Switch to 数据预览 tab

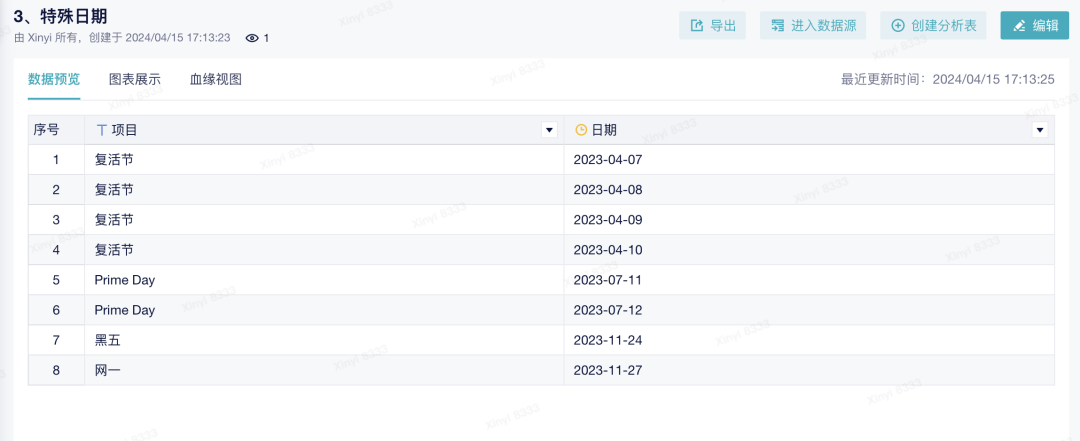click(54, 79)
